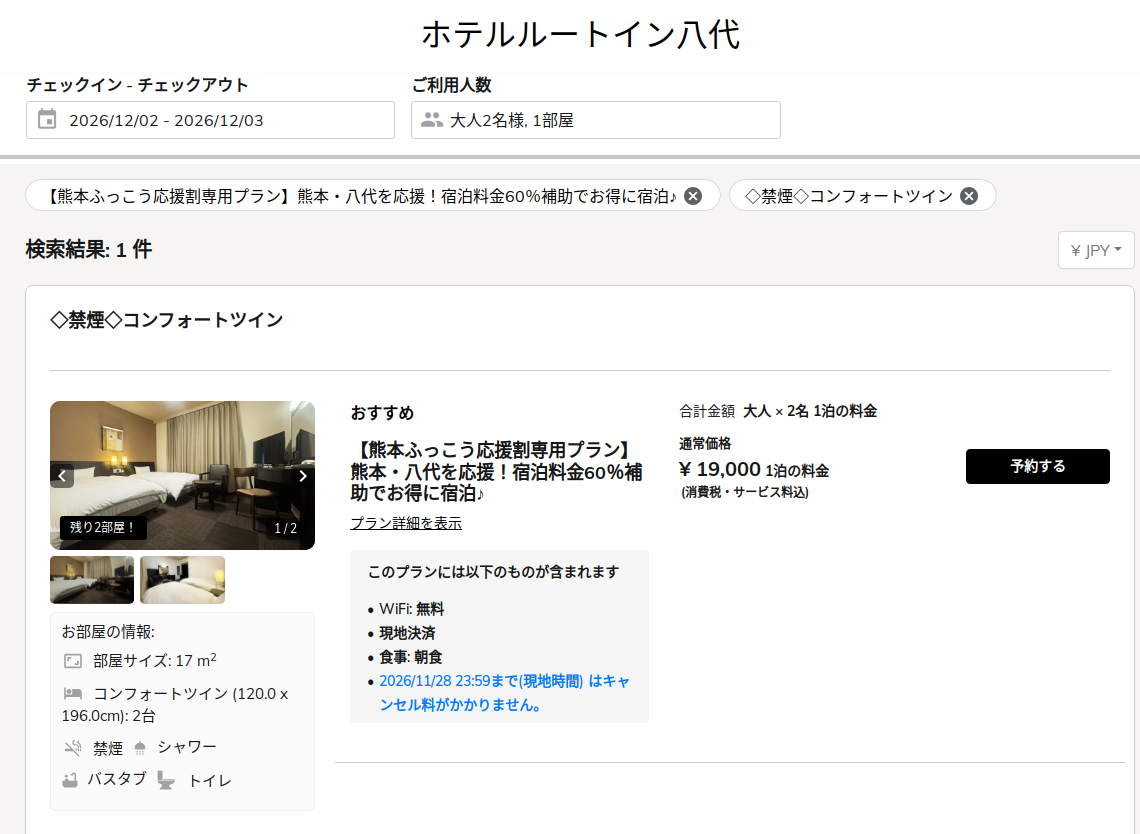
Task: Select the 熊本ふっこう応援割専用プラン filter chip text
Action: 359,196
